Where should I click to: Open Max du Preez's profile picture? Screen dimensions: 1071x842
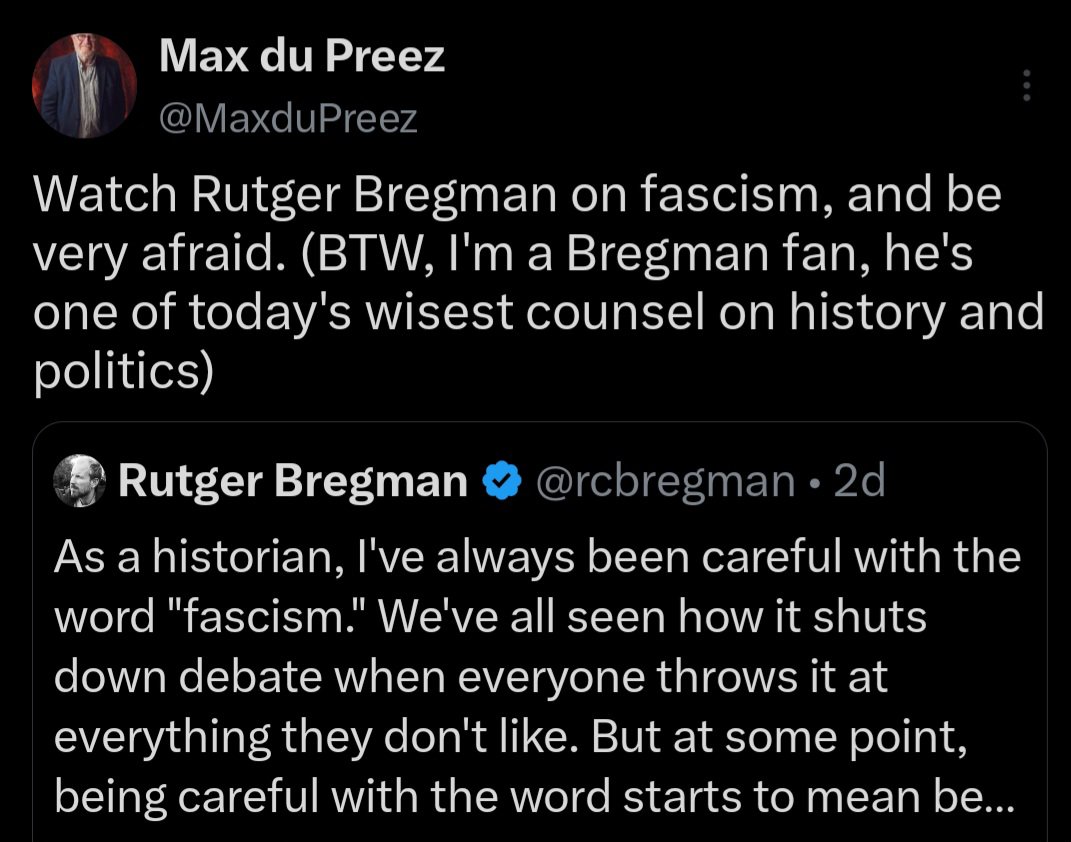(x=84, y=87)
